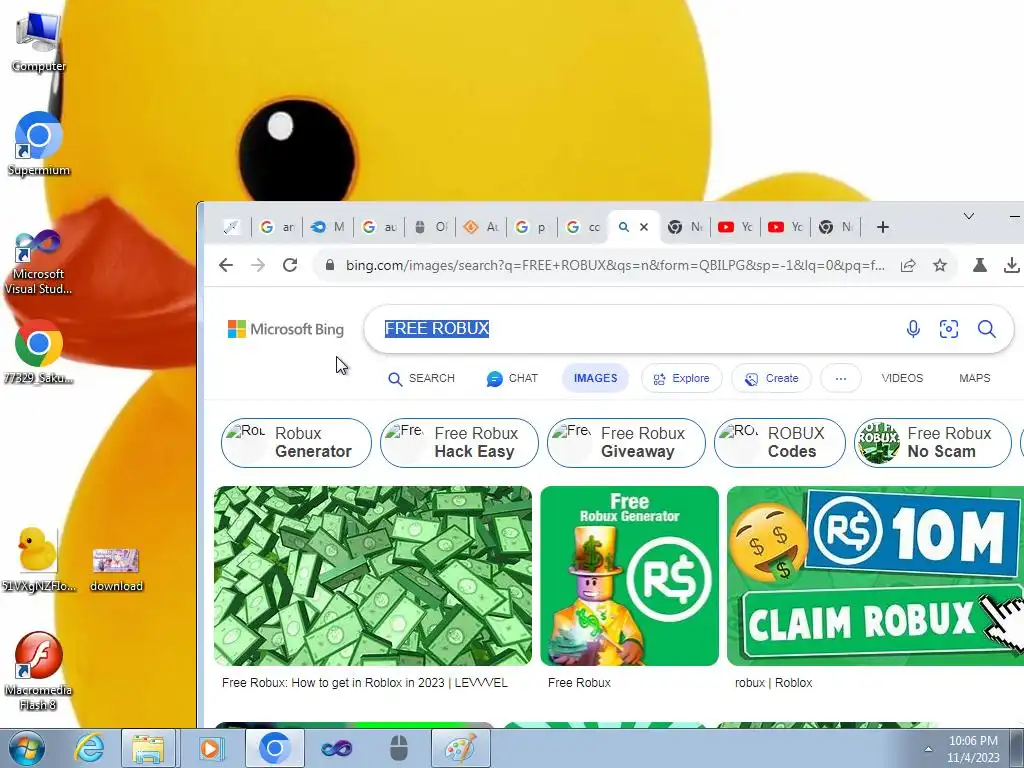Switch to the second YouTube tab
The height and width of the screenshot is (768, 1024).
pos(786,227)
